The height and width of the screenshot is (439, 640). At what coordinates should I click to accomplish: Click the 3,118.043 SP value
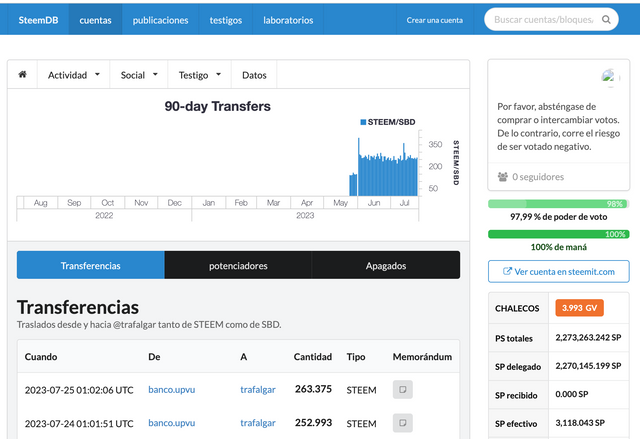click(x=580, y=423)
